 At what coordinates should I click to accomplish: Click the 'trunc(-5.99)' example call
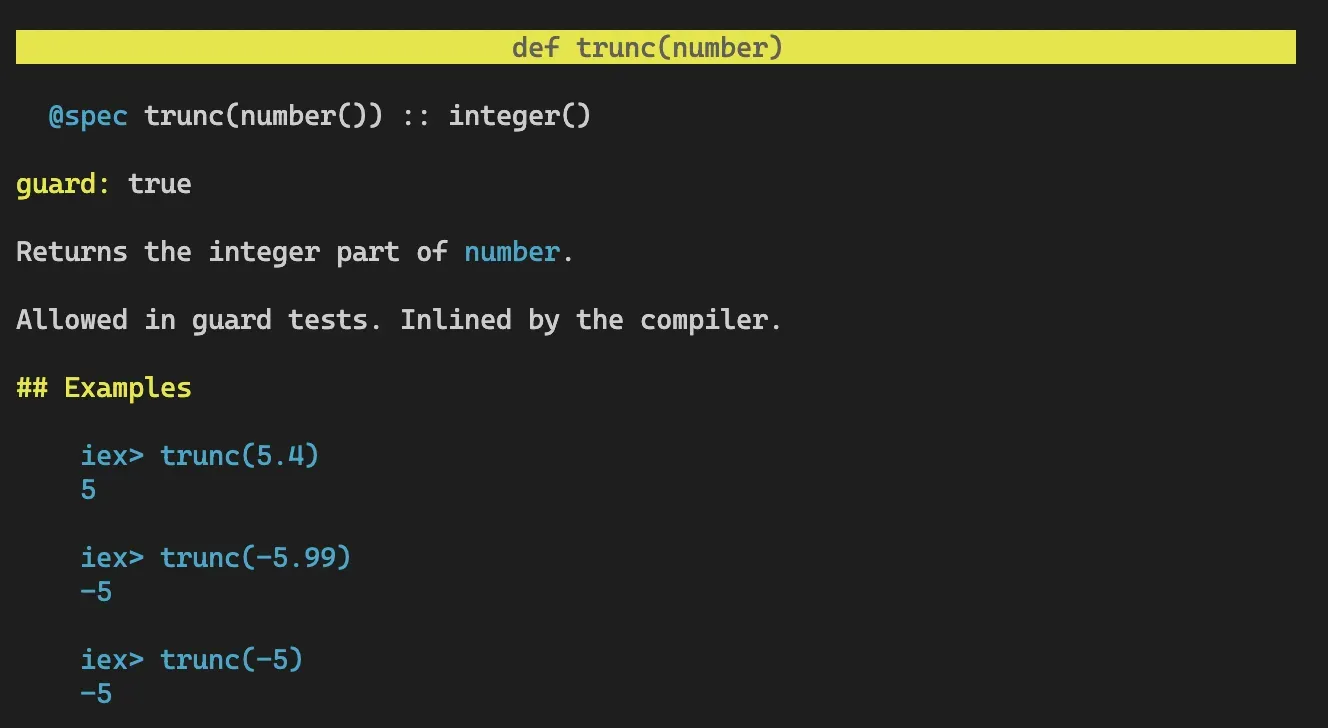click(256, 557)
